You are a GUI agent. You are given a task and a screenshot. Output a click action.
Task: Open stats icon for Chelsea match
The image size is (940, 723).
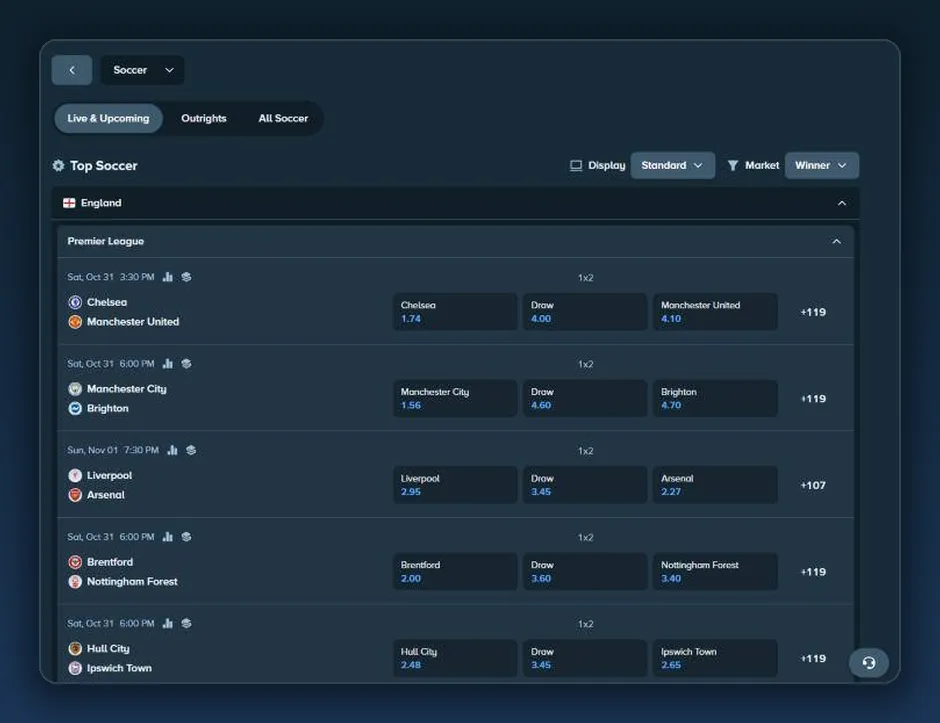(x=168, y=277)
